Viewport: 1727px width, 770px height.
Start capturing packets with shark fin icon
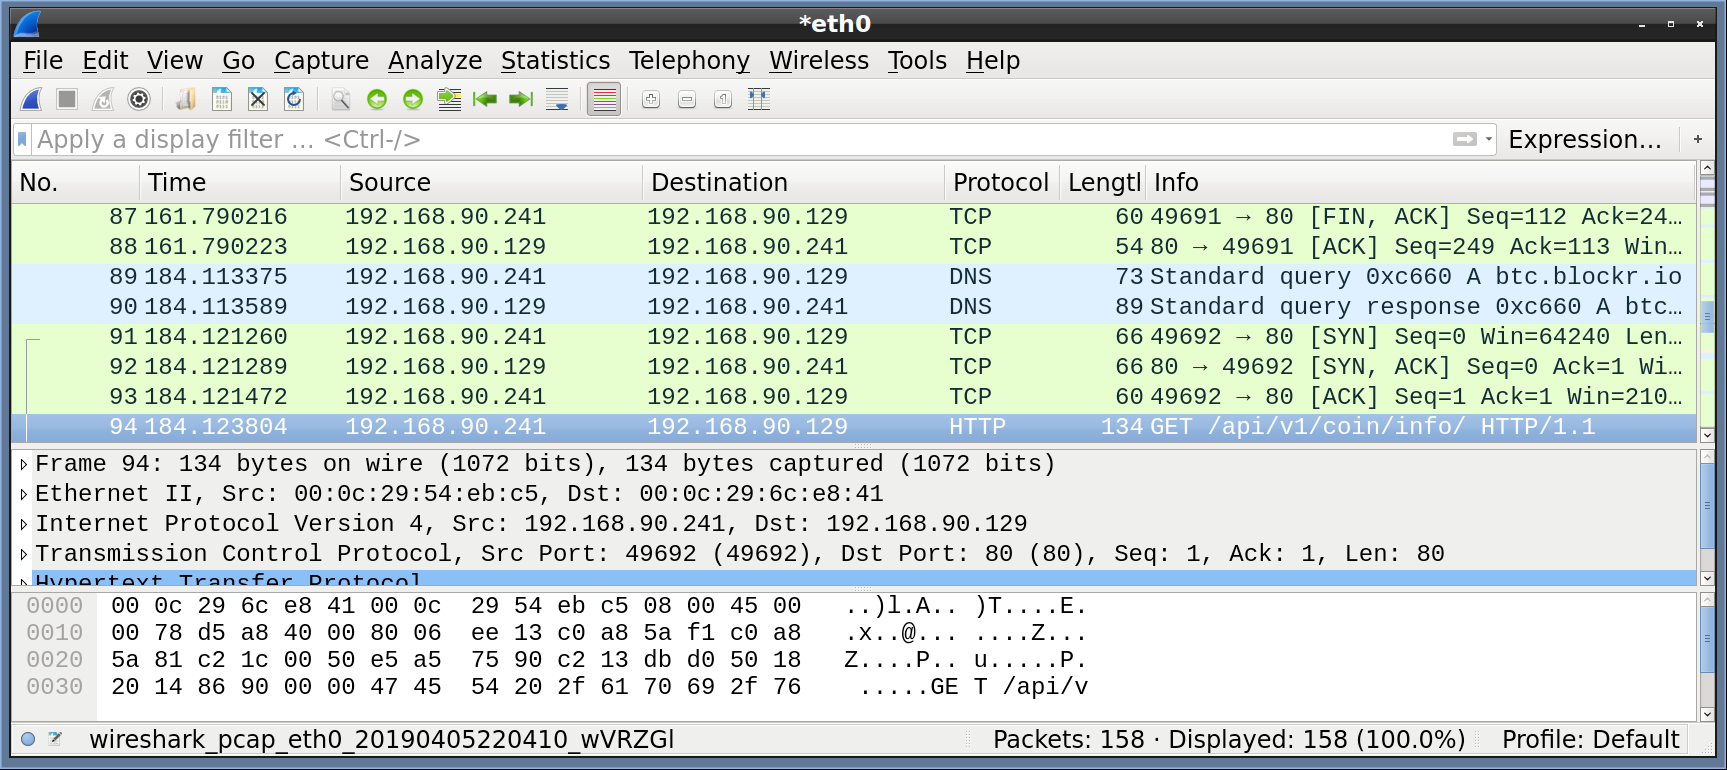click(x=31, y=99)
